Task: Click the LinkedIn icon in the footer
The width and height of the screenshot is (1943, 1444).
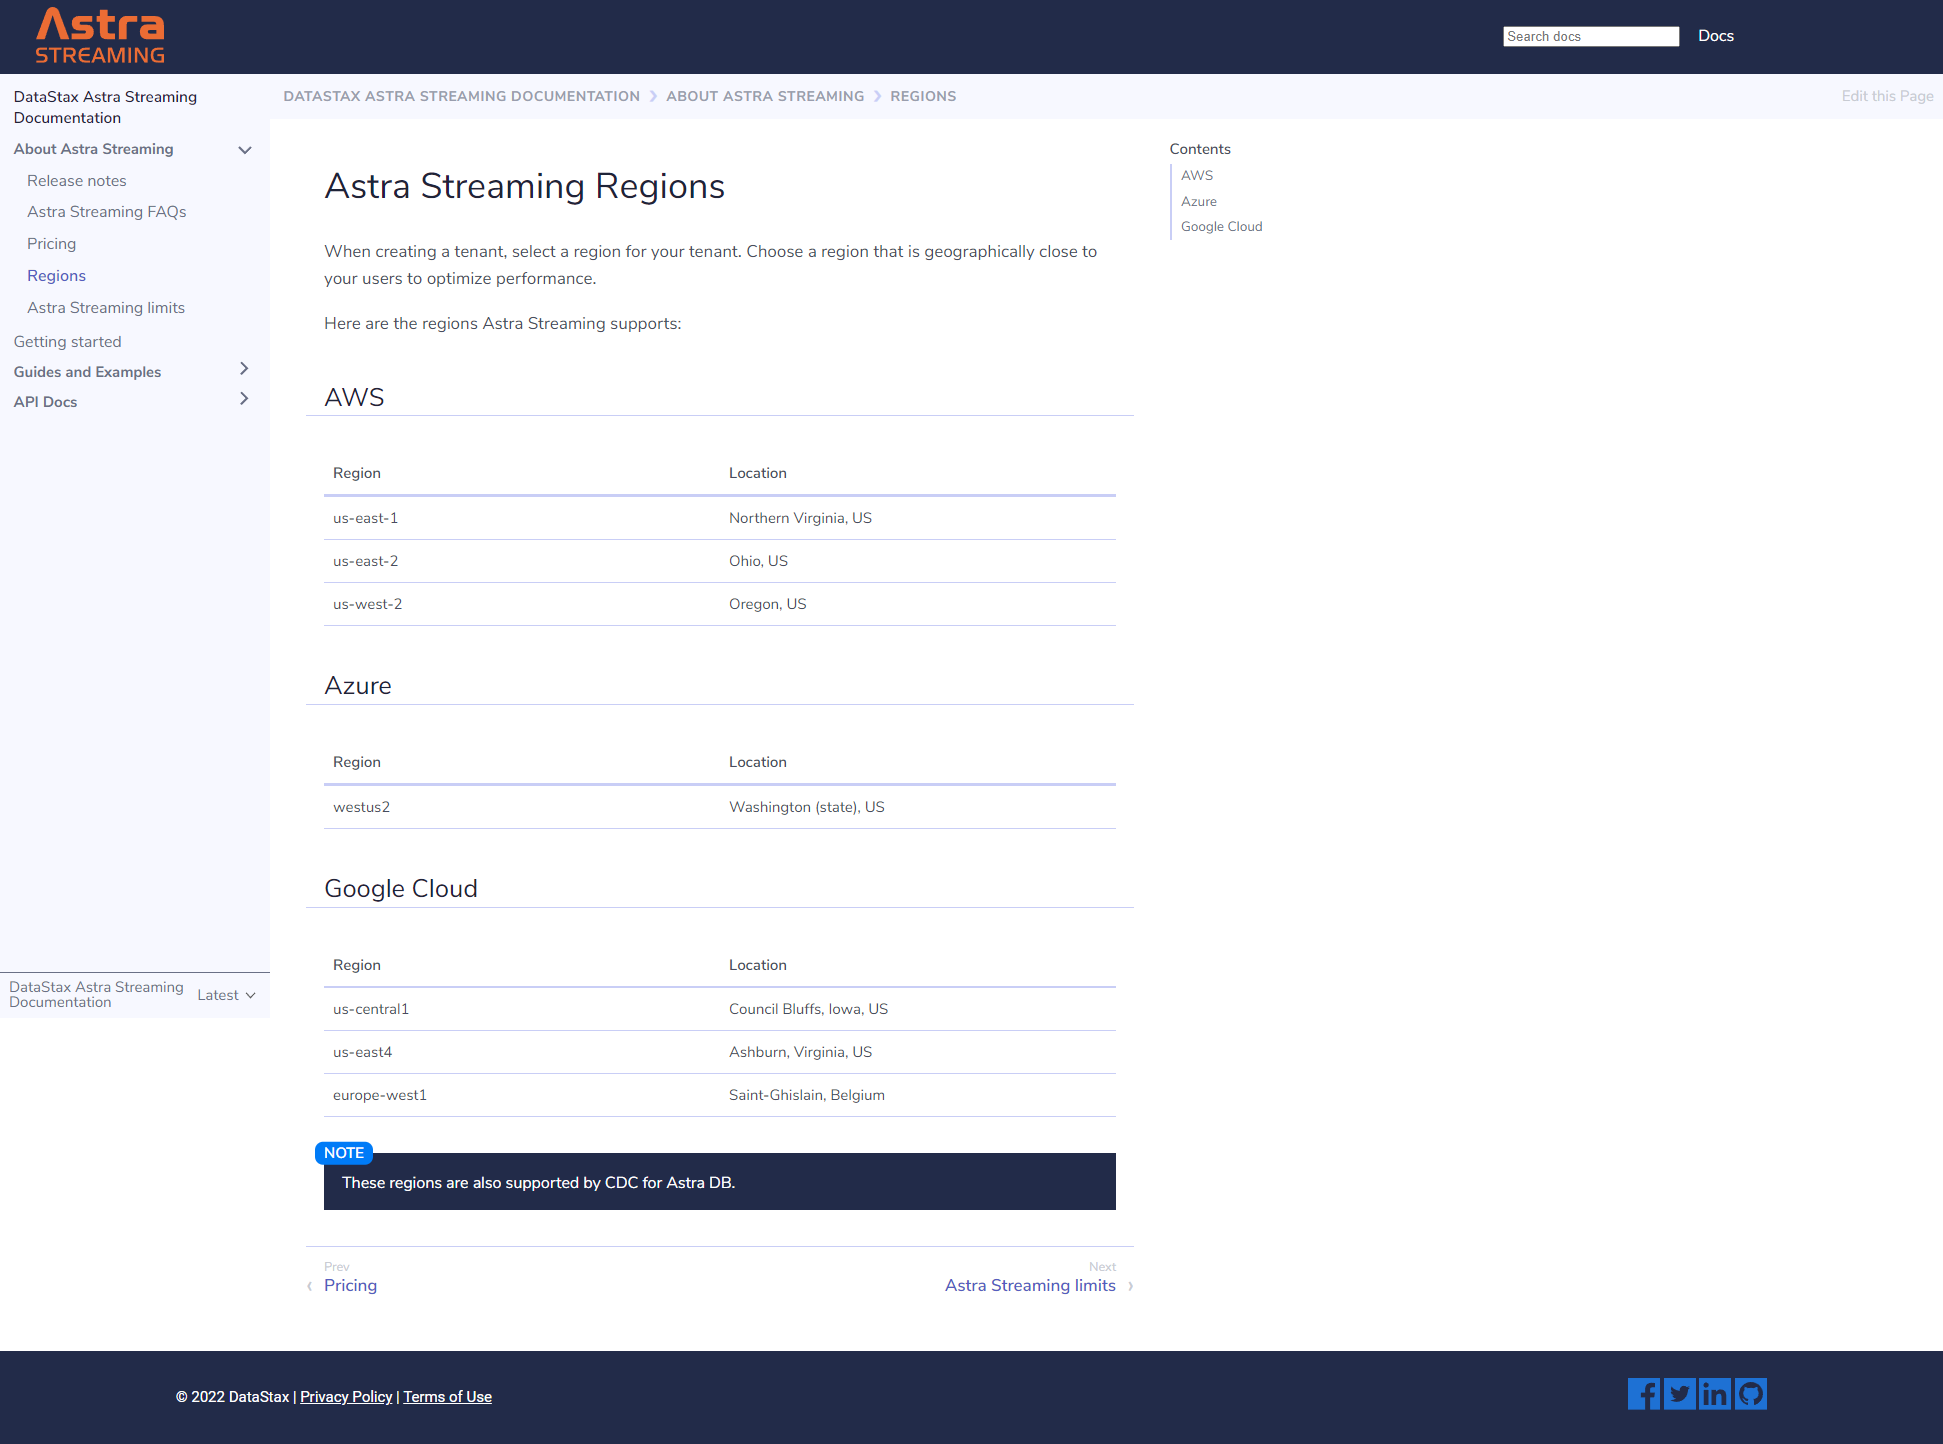Action: pos(1715,1393)
